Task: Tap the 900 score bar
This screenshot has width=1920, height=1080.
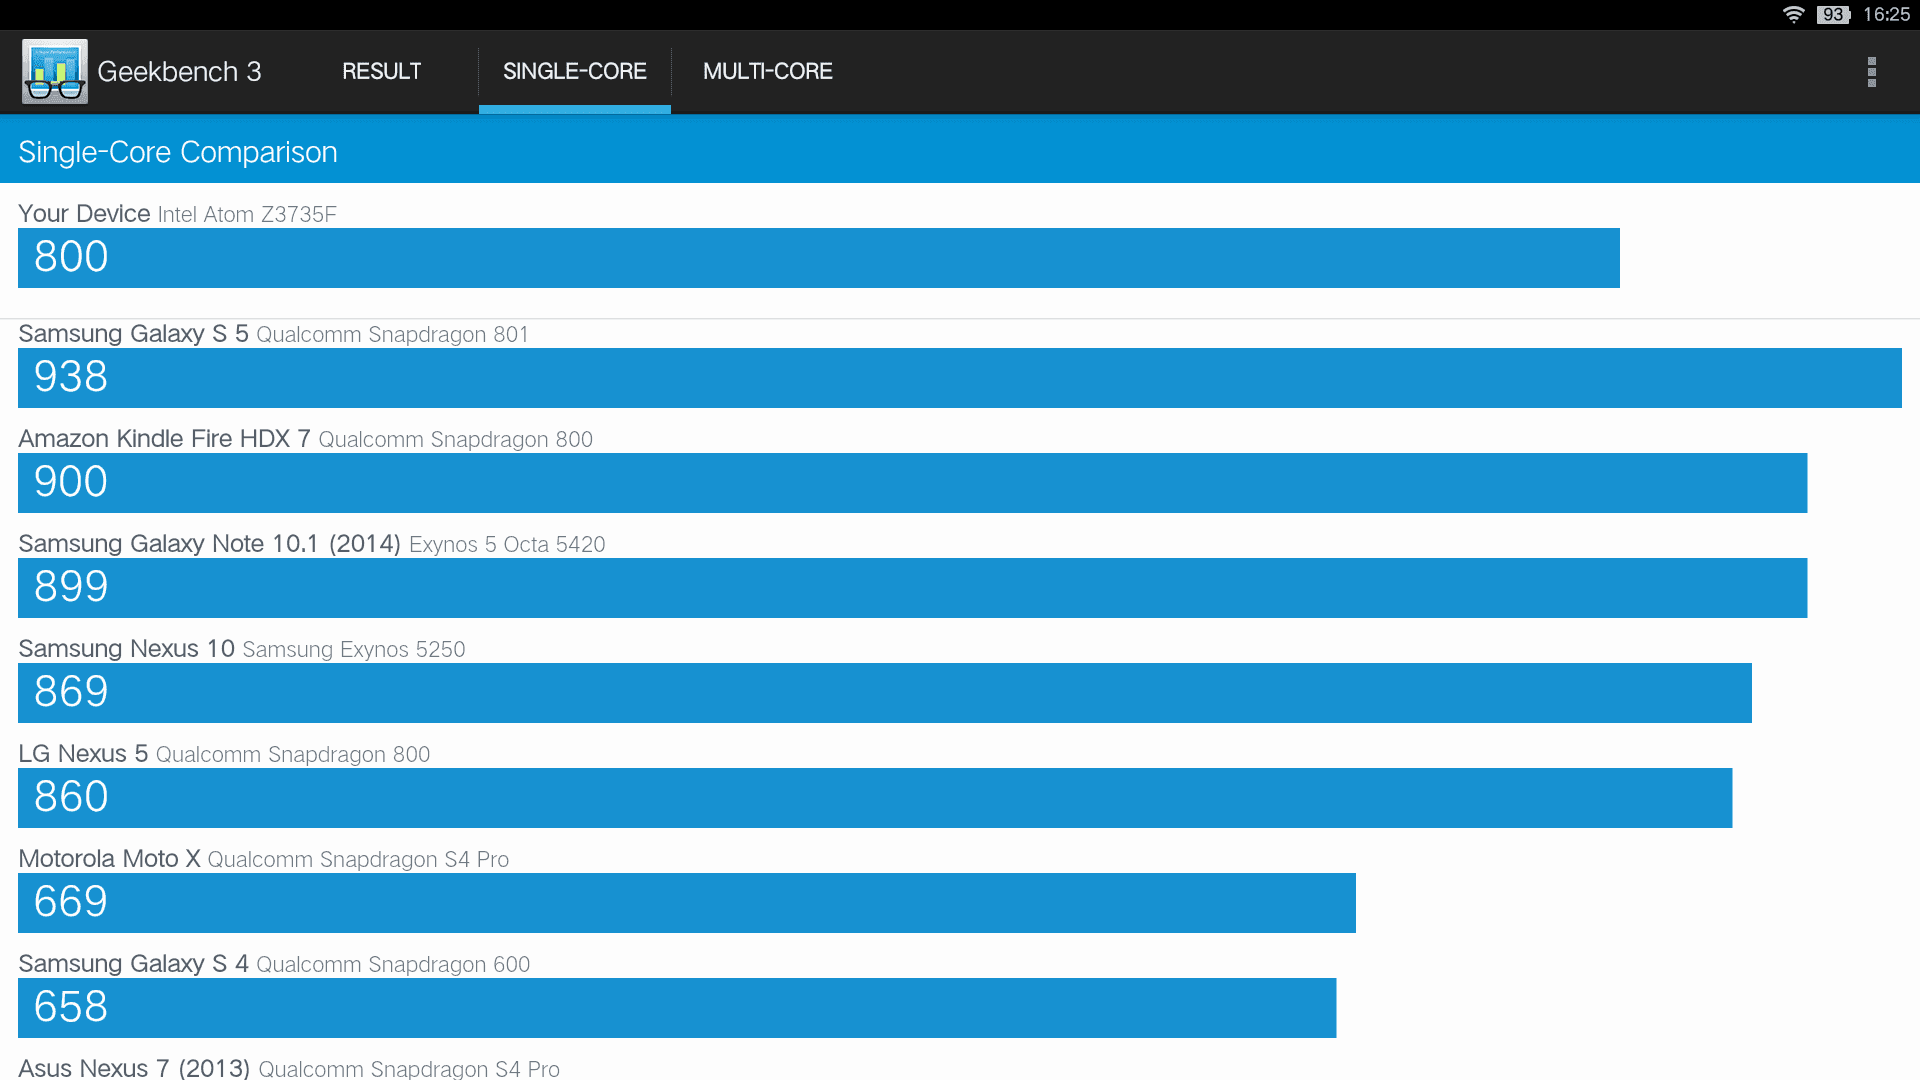Action: pyautogui.click(x=912, y=483)
